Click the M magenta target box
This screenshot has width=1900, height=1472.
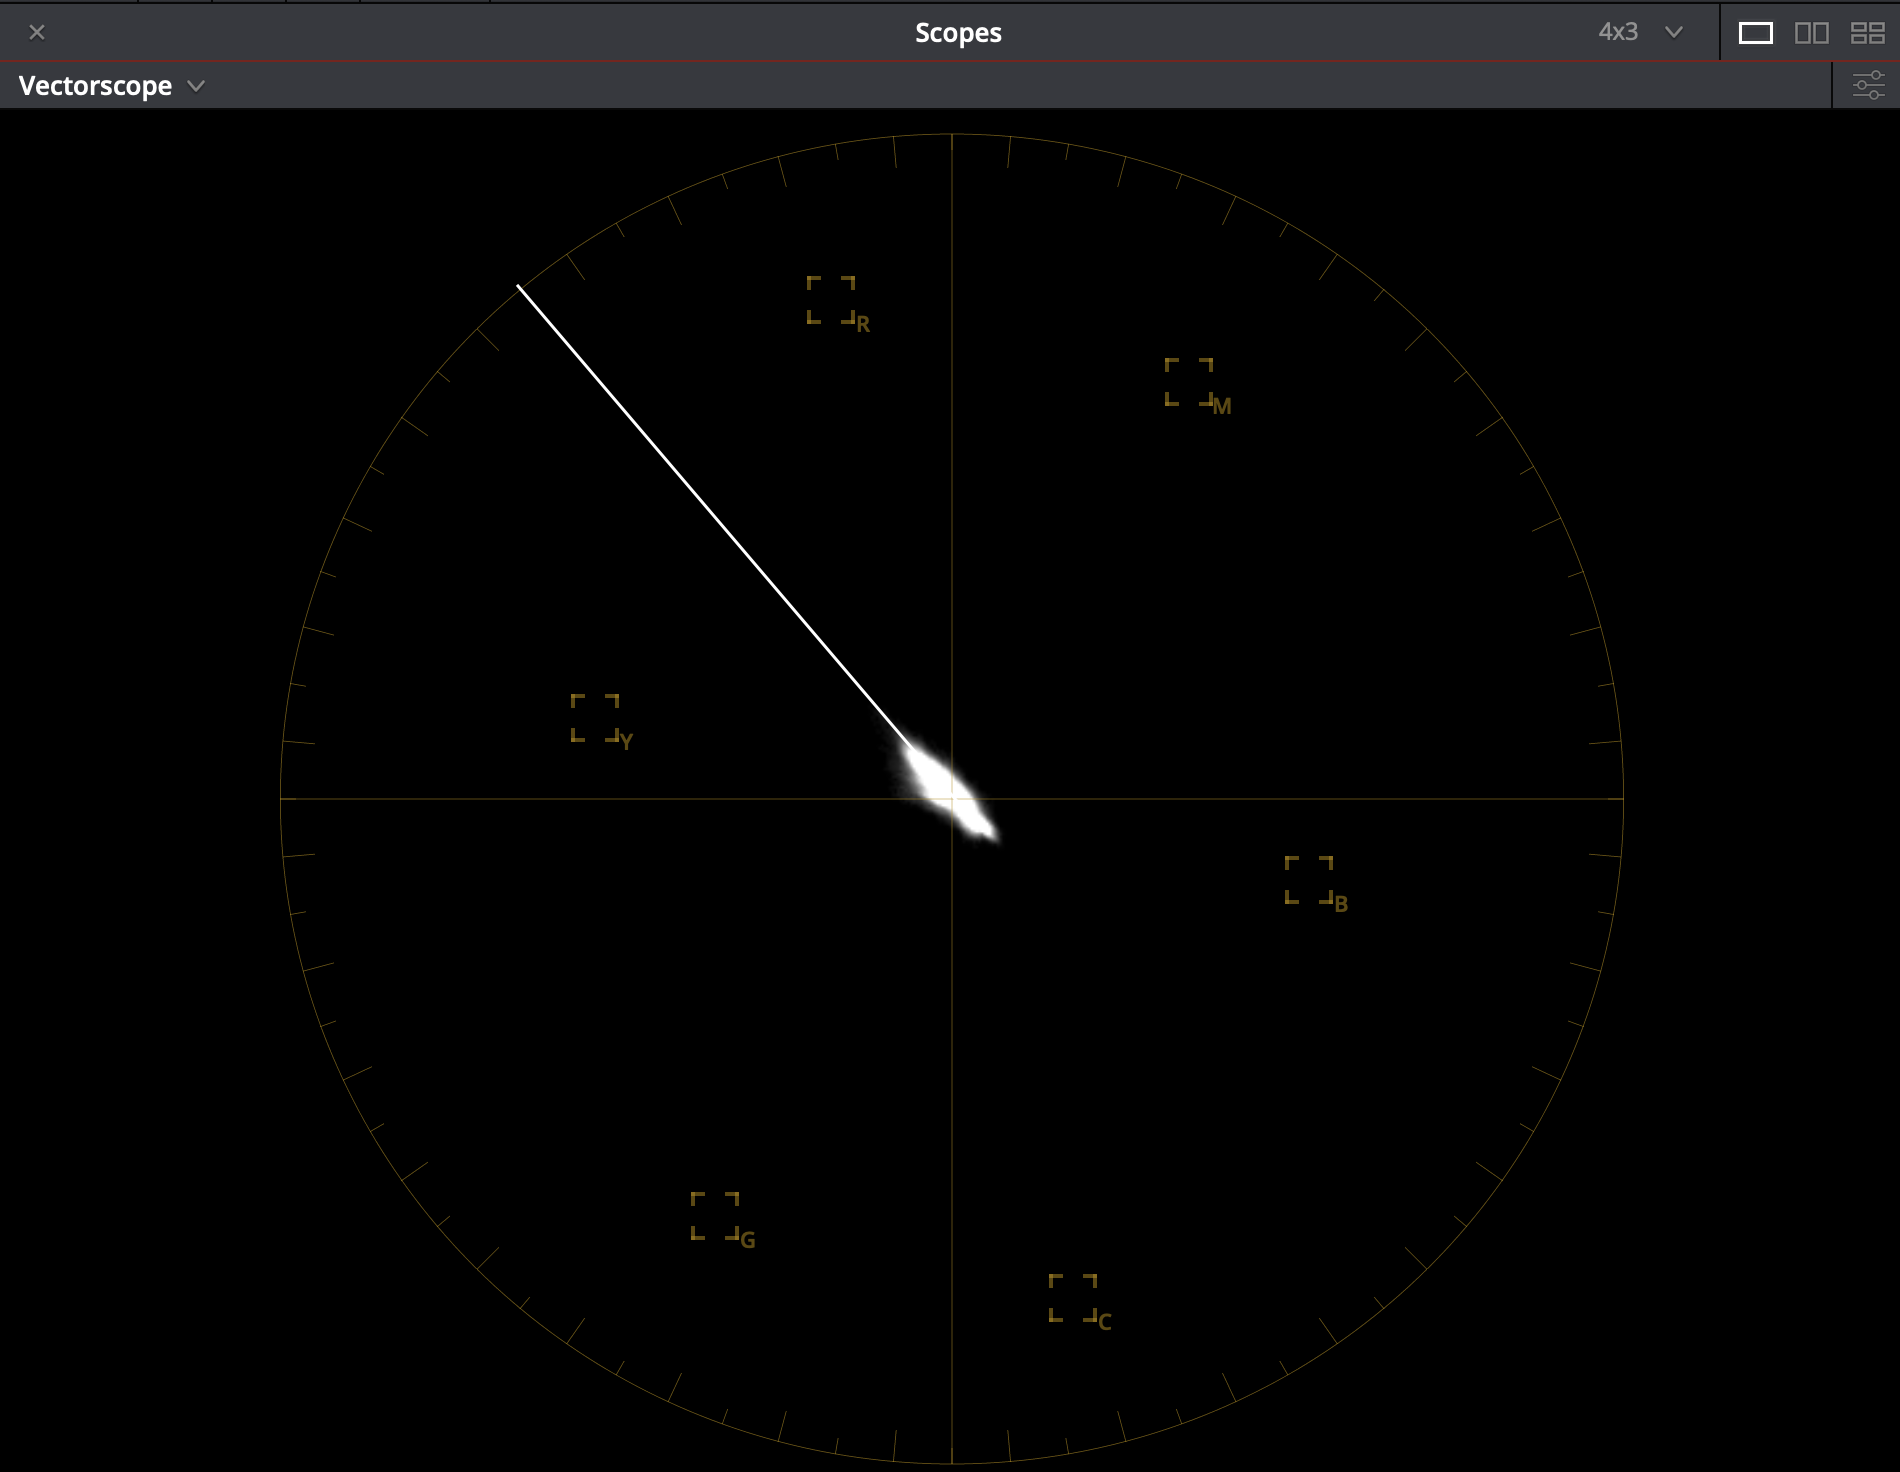pyautogui.click(x=1189, y=382)
